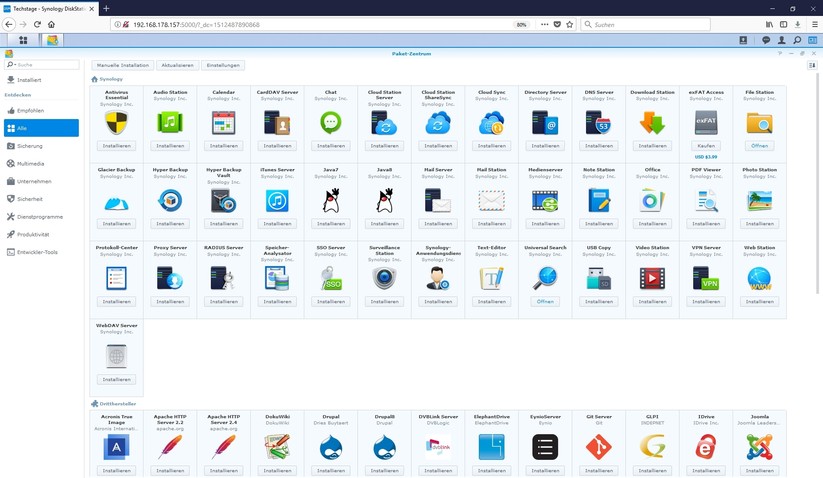Image resolution: width=823 pixels, height=478 pixels.
Task: Click the Antivirus Essential shield icon
Action: coord(117,122)
